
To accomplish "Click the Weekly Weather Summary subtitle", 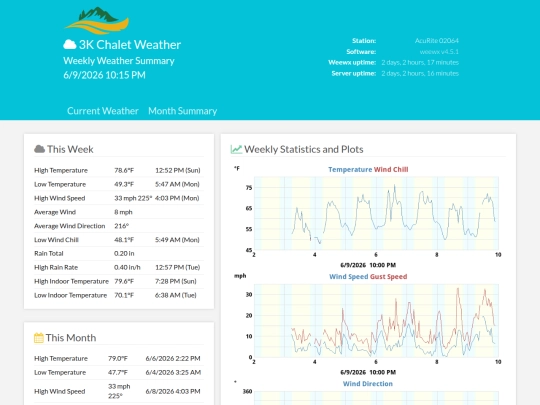I will 119,61.
